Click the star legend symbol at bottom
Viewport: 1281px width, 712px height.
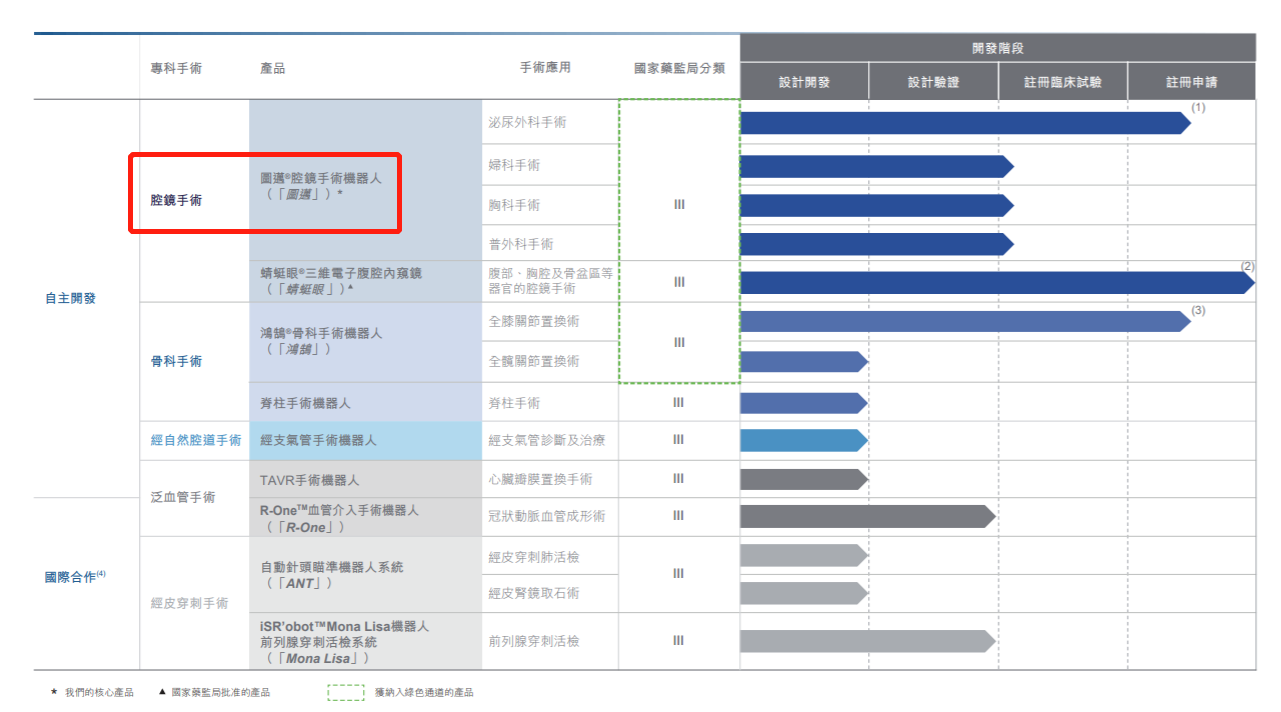coord(53,692)
